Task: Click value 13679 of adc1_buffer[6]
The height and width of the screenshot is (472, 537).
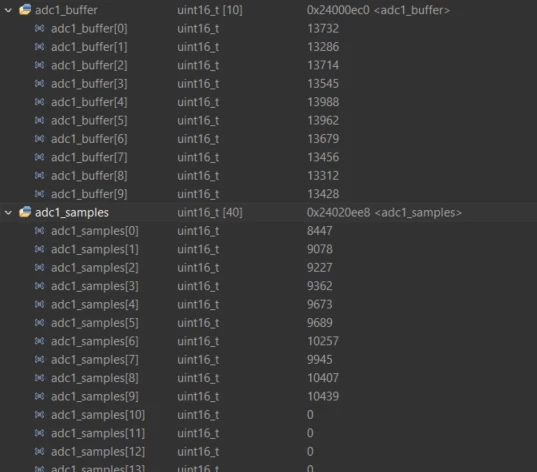Action: (323, 139)
